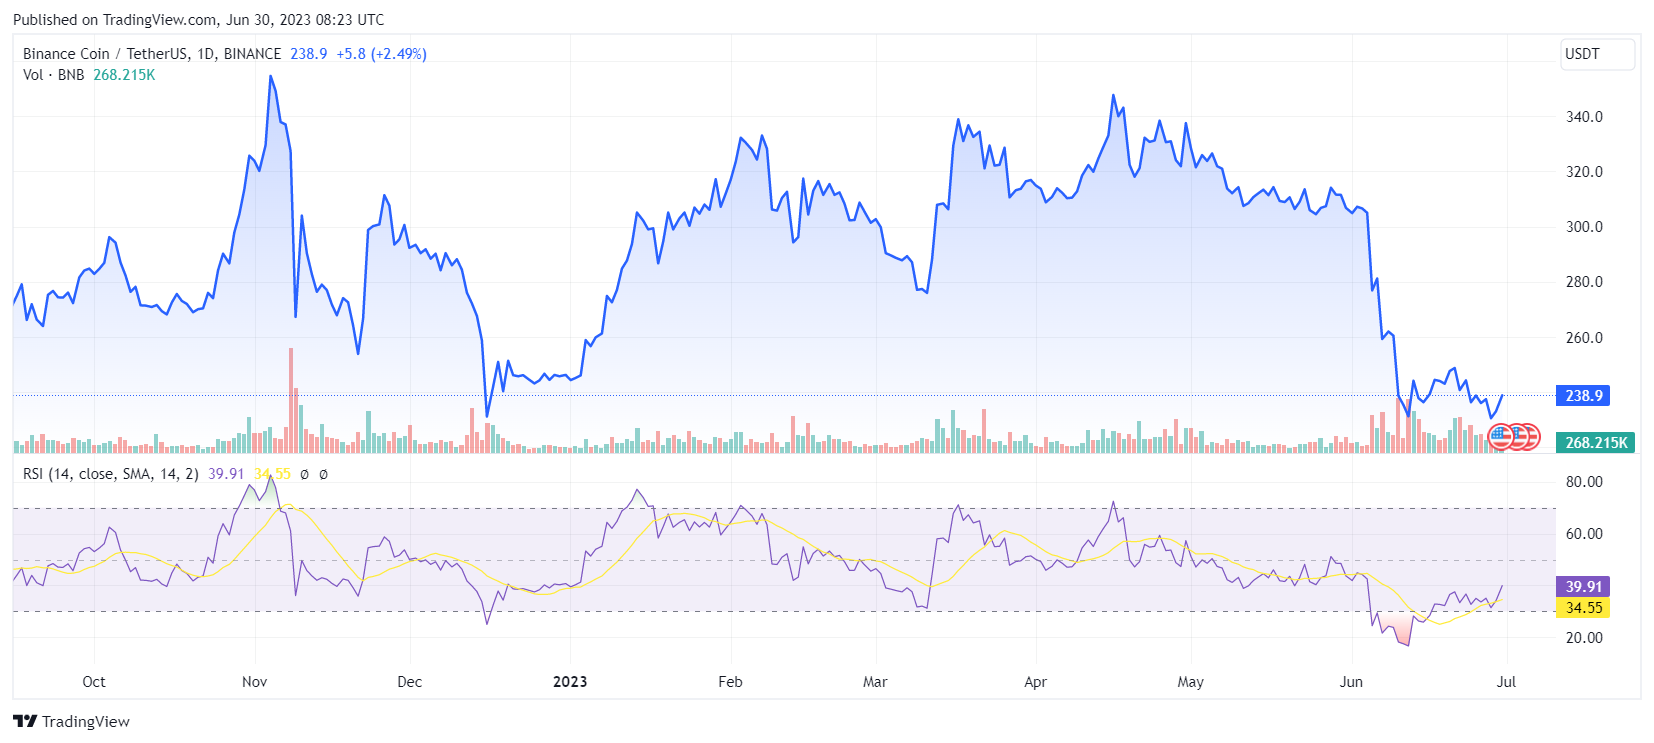The width and height of the screenshot is (1654, 743).
Task: Click the Nov label on time axis
Action: (x=255, y=682)
